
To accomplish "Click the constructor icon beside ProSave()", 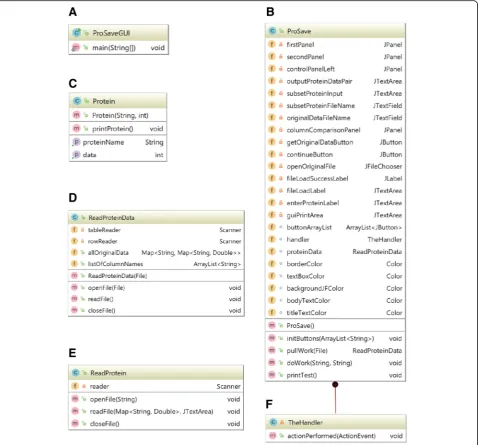I will [x=272, y=325].
